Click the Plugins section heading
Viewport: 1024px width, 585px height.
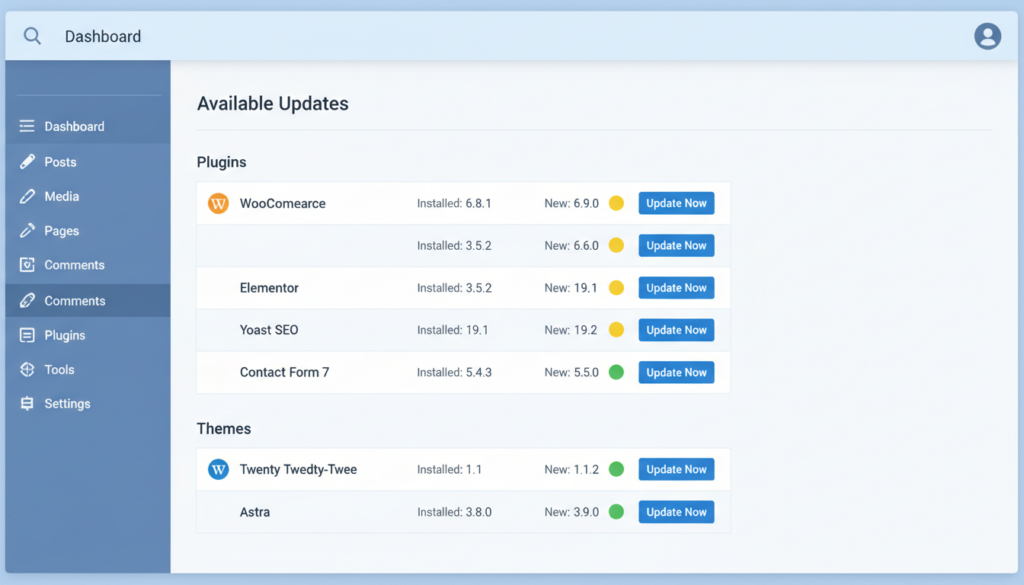221,162
